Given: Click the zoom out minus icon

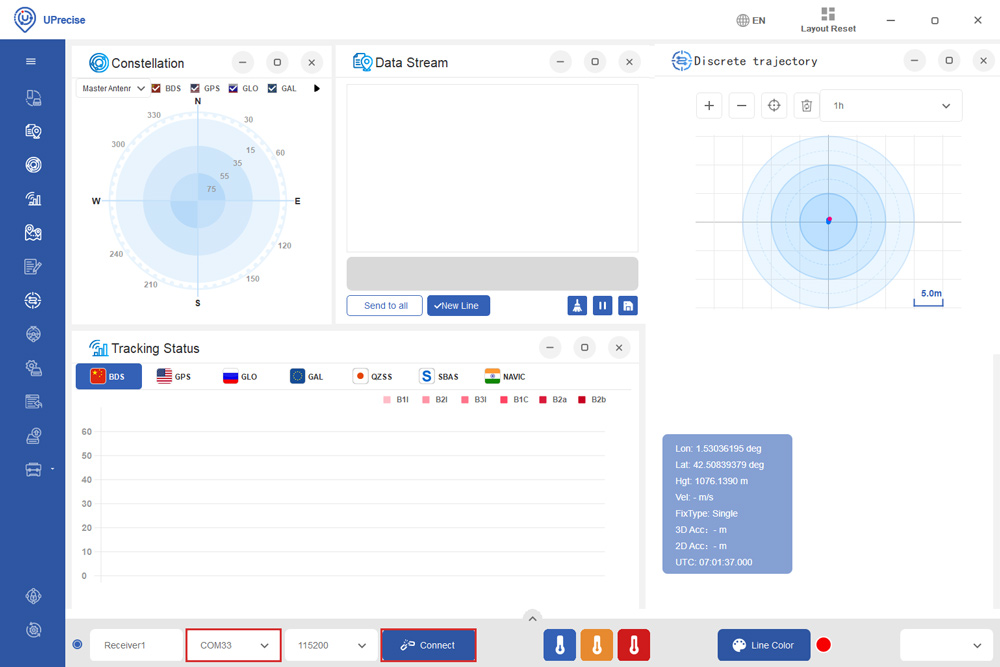Looking at the screenshot, I should [x=741, y=106].
